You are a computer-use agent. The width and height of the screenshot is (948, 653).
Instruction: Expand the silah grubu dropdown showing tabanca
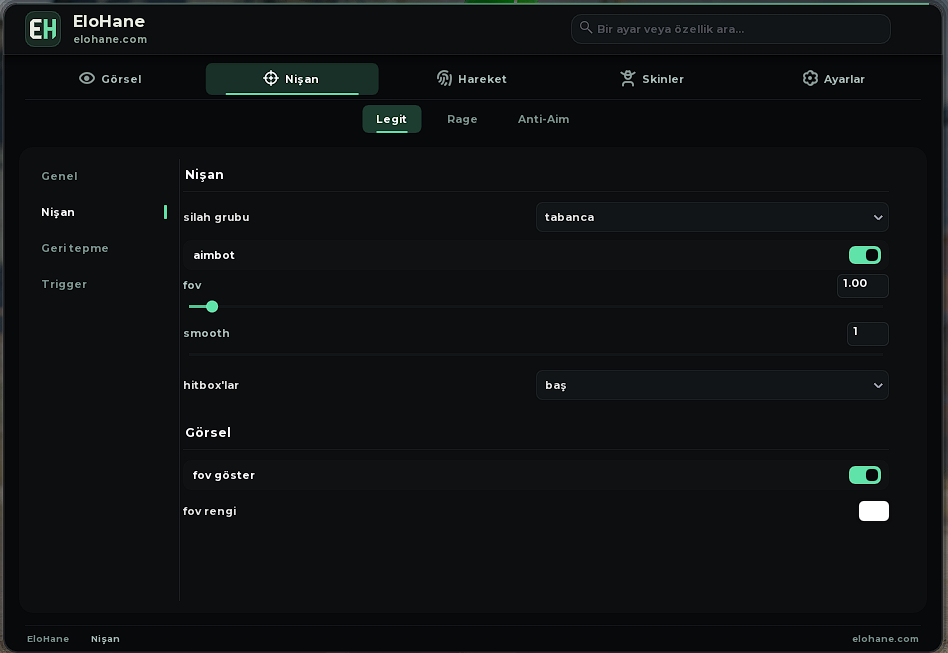[x=712, y=217]
